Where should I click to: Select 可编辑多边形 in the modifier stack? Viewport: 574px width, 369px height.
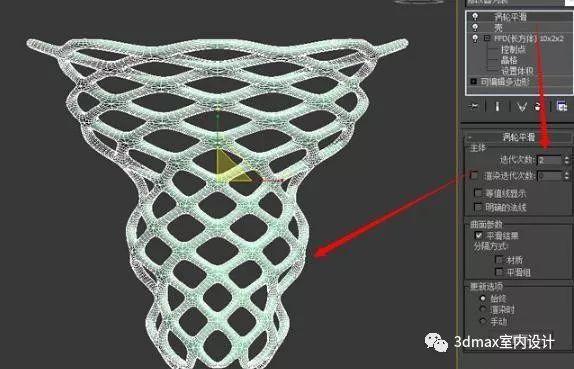point(504,82)
